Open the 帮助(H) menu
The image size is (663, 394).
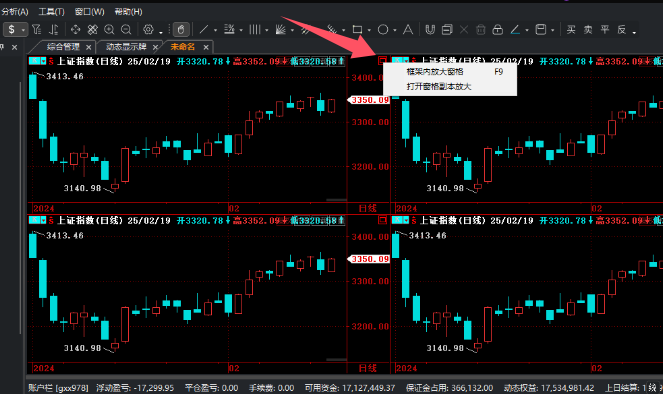128,12
